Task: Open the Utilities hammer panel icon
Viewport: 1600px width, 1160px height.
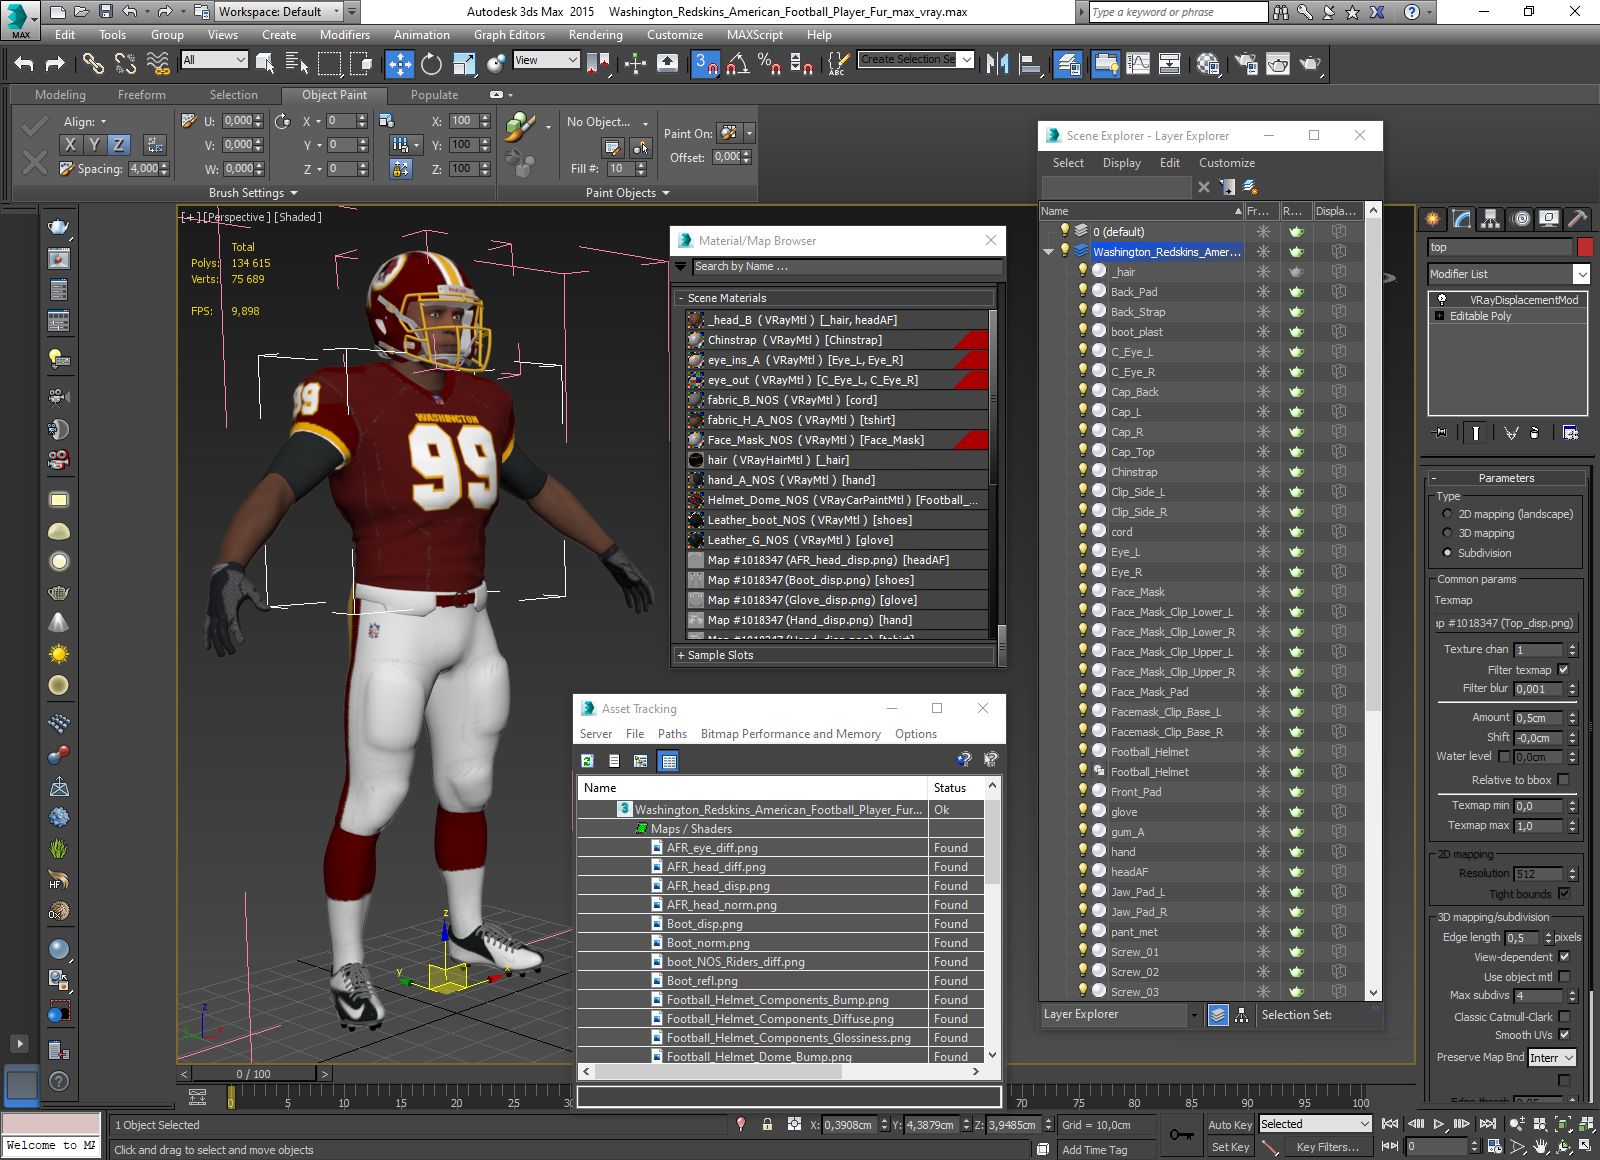Action: (1577, 218)
